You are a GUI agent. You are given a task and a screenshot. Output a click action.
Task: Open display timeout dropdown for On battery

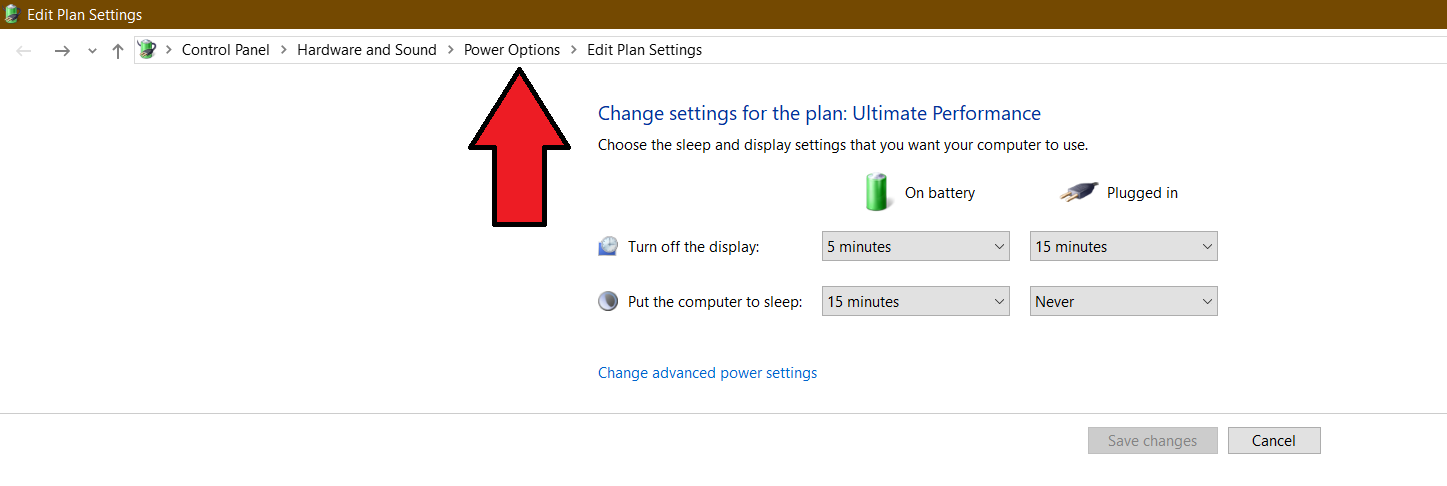[x=915, y=246]
